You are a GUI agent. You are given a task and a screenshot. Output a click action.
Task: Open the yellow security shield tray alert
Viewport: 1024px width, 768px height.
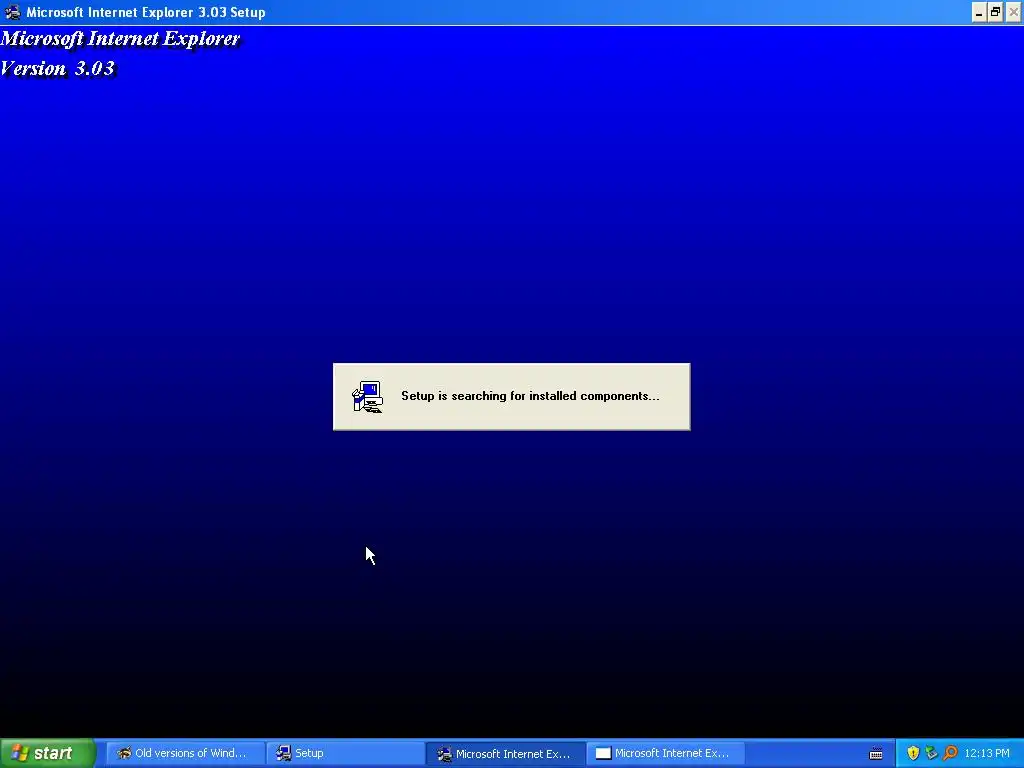click(x=913, y=753)
